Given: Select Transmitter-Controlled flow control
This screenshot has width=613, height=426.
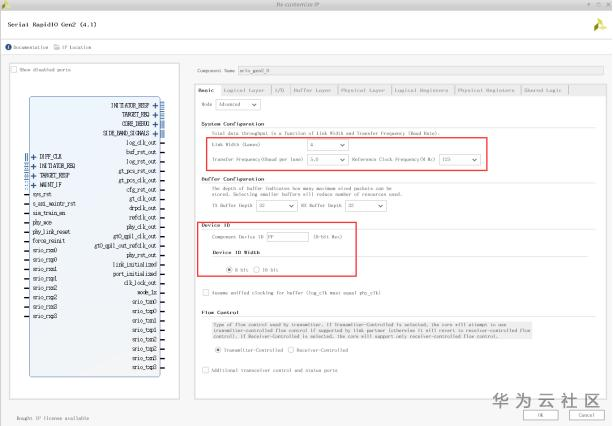Looking at the screenshot, I should (x=218, y=350).
